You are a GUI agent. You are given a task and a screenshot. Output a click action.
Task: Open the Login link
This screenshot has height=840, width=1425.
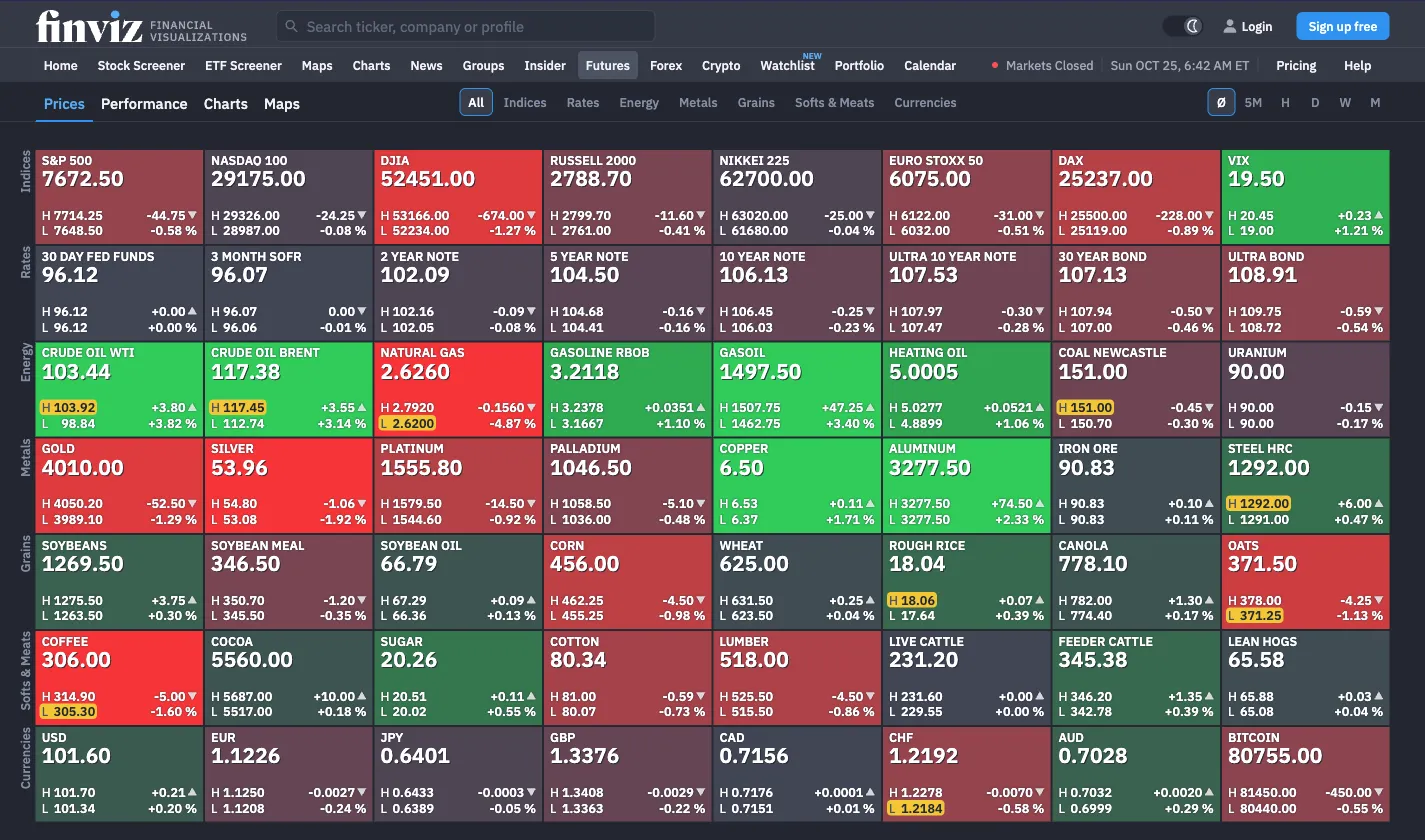(1247, 27)
